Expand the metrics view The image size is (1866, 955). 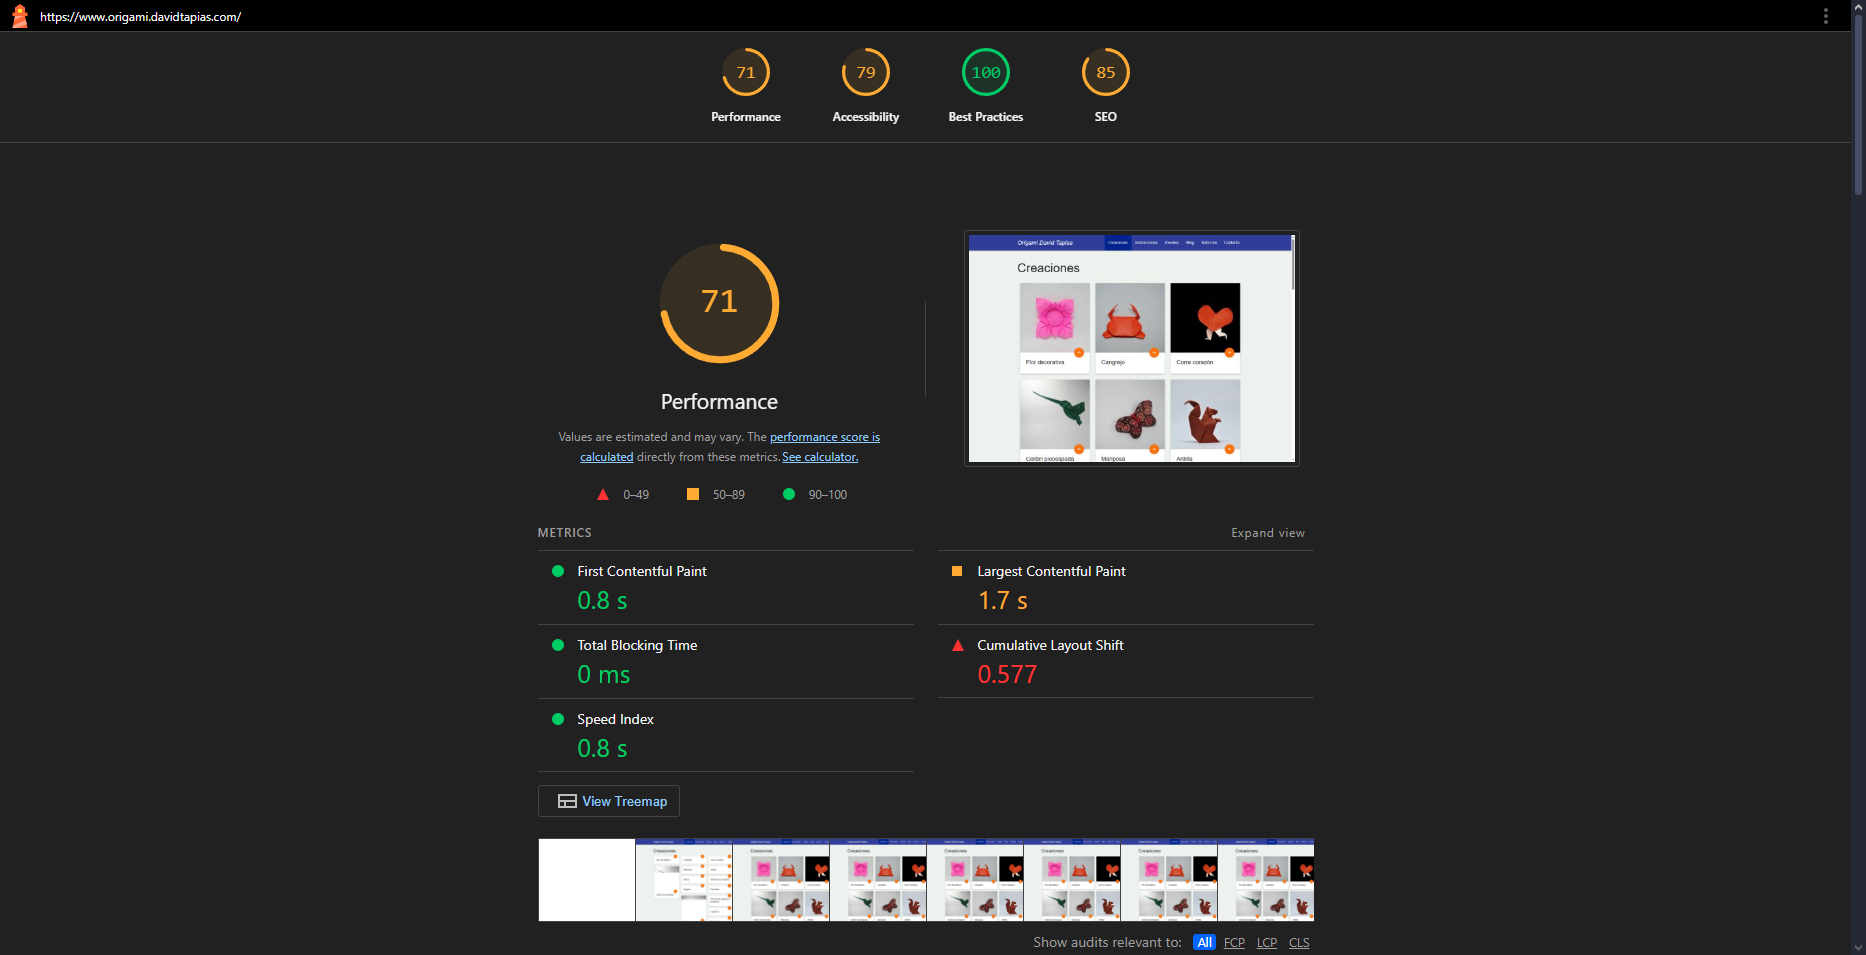pos(1267,533)
